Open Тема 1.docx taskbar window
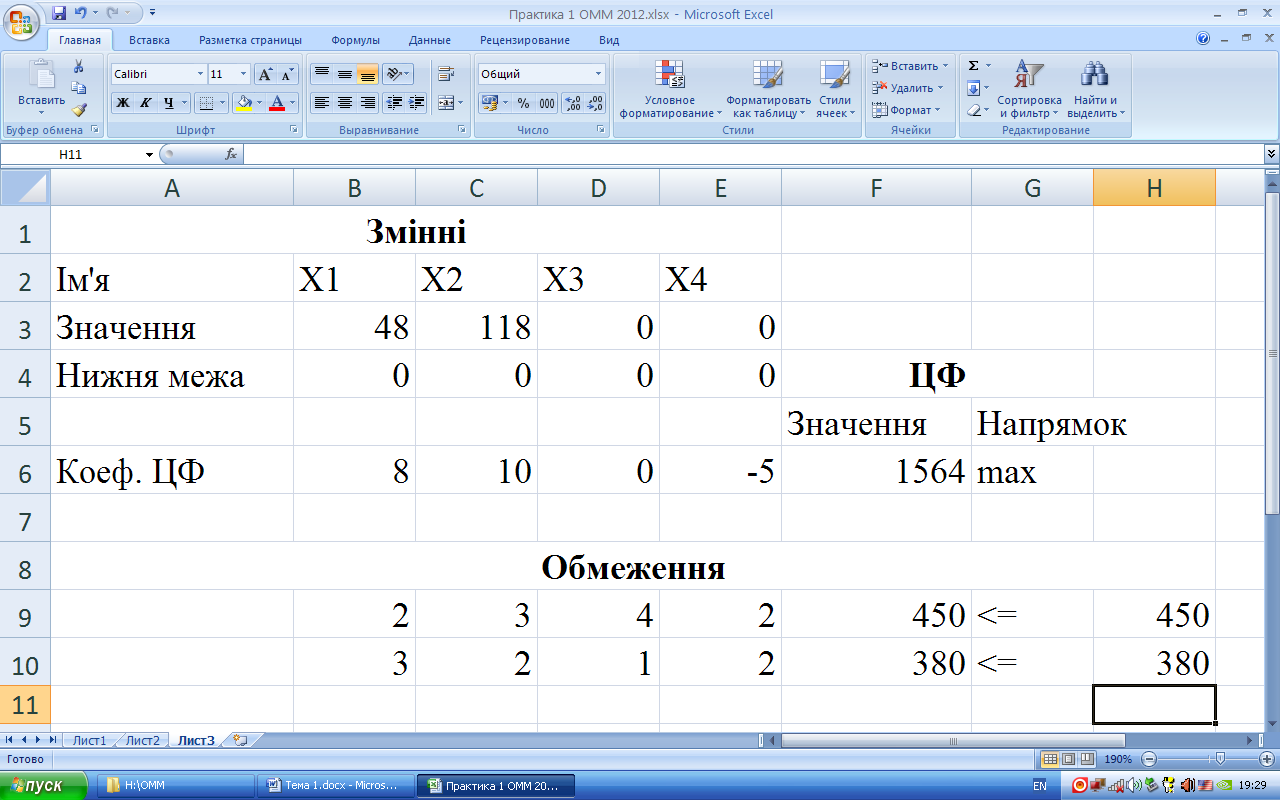Image resolution: width=1280 pixels, height=800 pixels. [x=335, y=786]
